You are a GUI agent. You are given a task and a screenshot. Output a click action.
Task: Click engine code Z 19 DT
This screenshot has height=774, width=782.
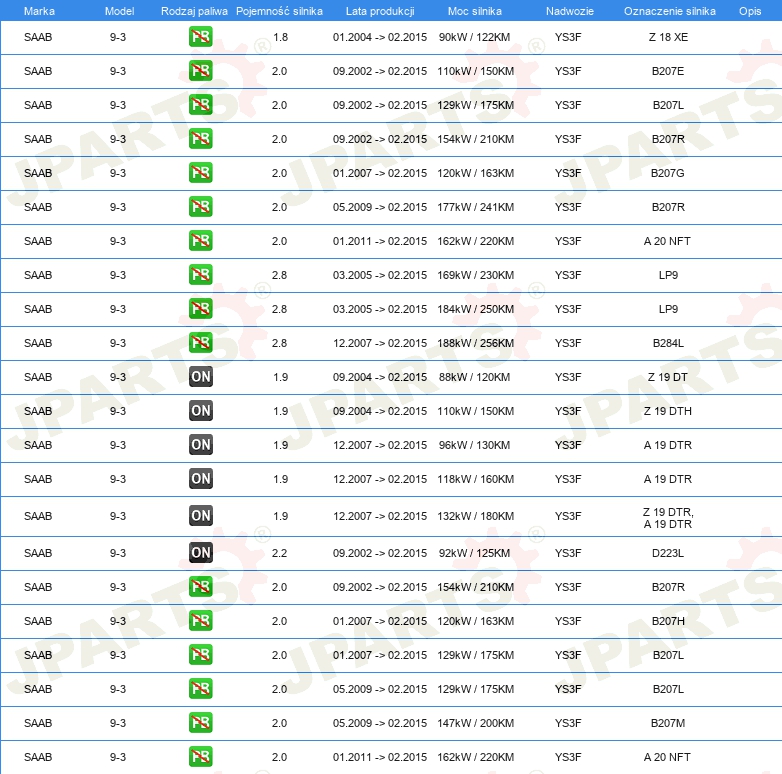click(668, 377)
